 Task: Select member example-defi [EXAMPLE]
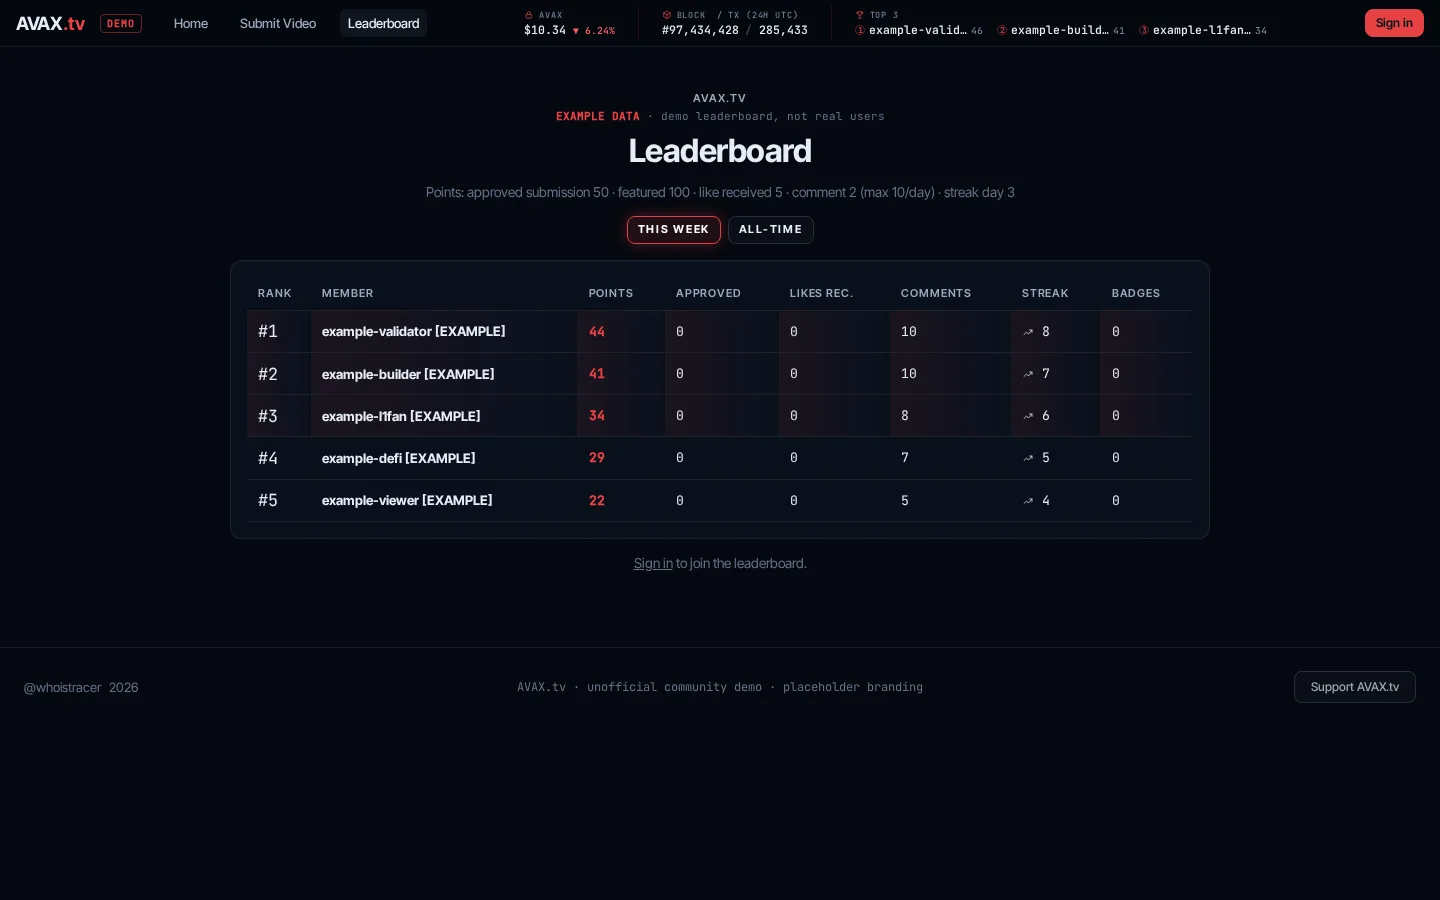[399, 458]
